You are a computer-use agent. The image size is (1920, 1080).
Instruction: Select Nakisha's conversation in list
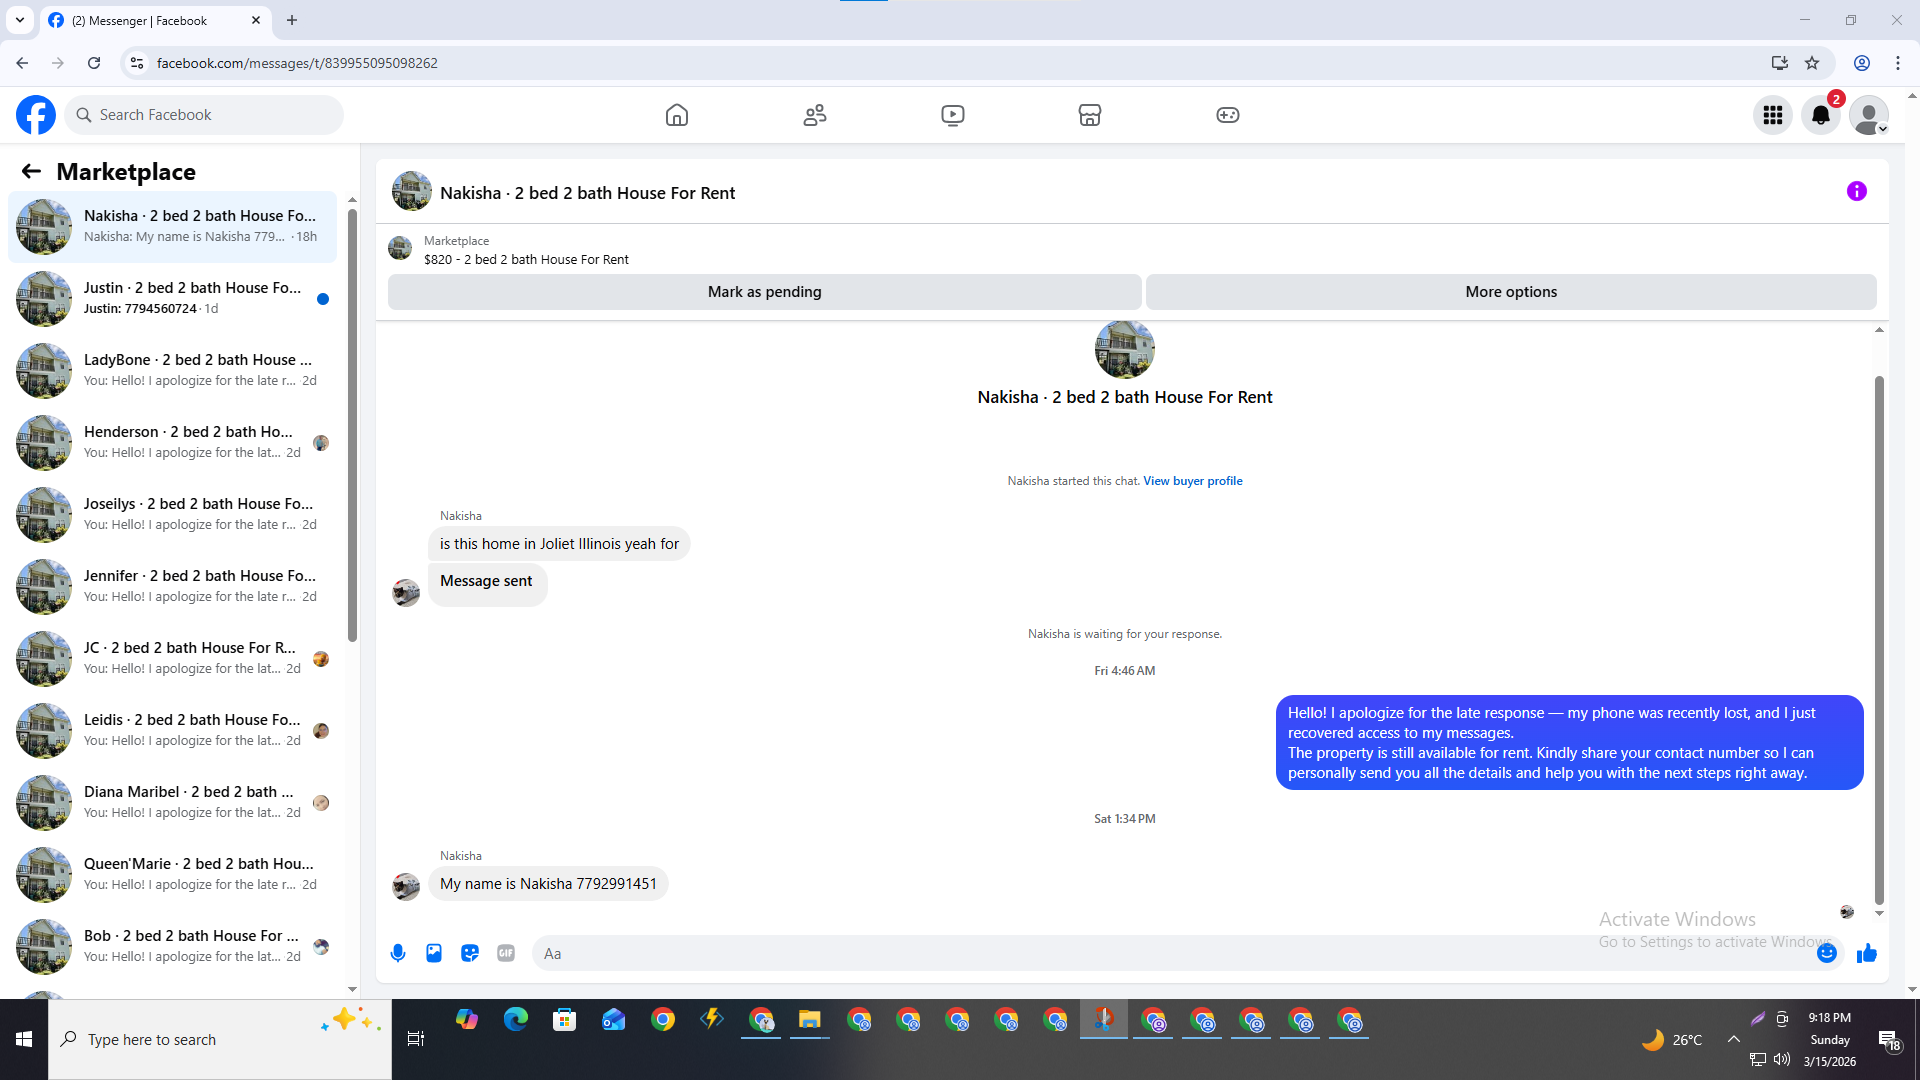(x=172, y=226)
